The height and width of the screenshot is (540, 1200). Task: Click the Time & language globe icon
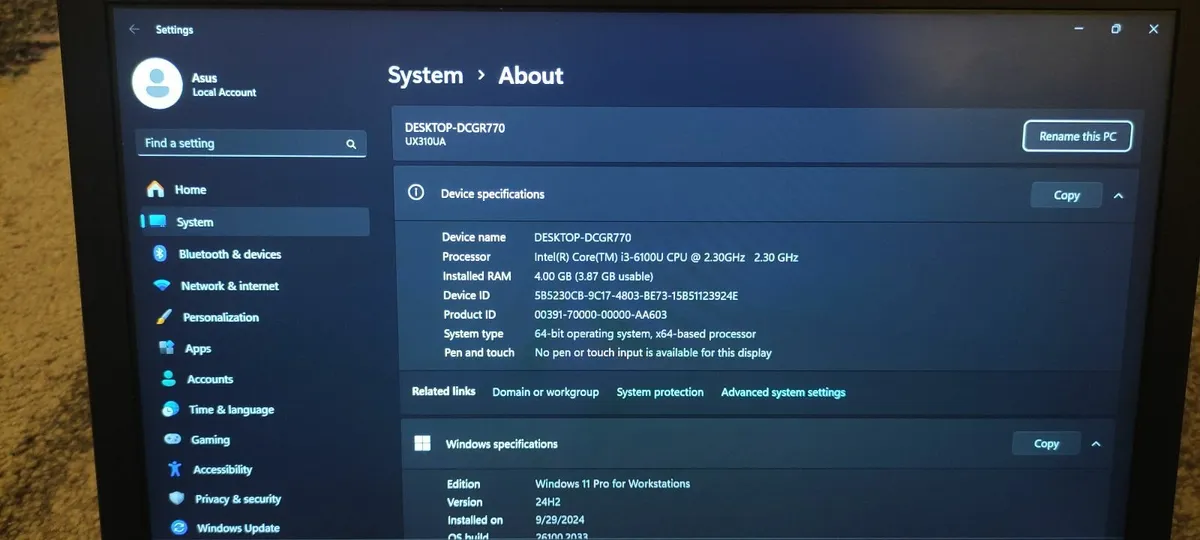point(171,409)
